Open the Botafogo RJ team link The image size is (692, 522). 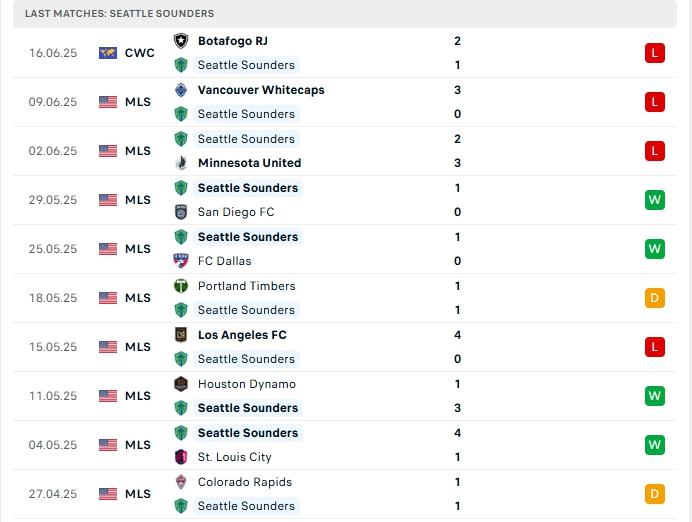point(232,41)
